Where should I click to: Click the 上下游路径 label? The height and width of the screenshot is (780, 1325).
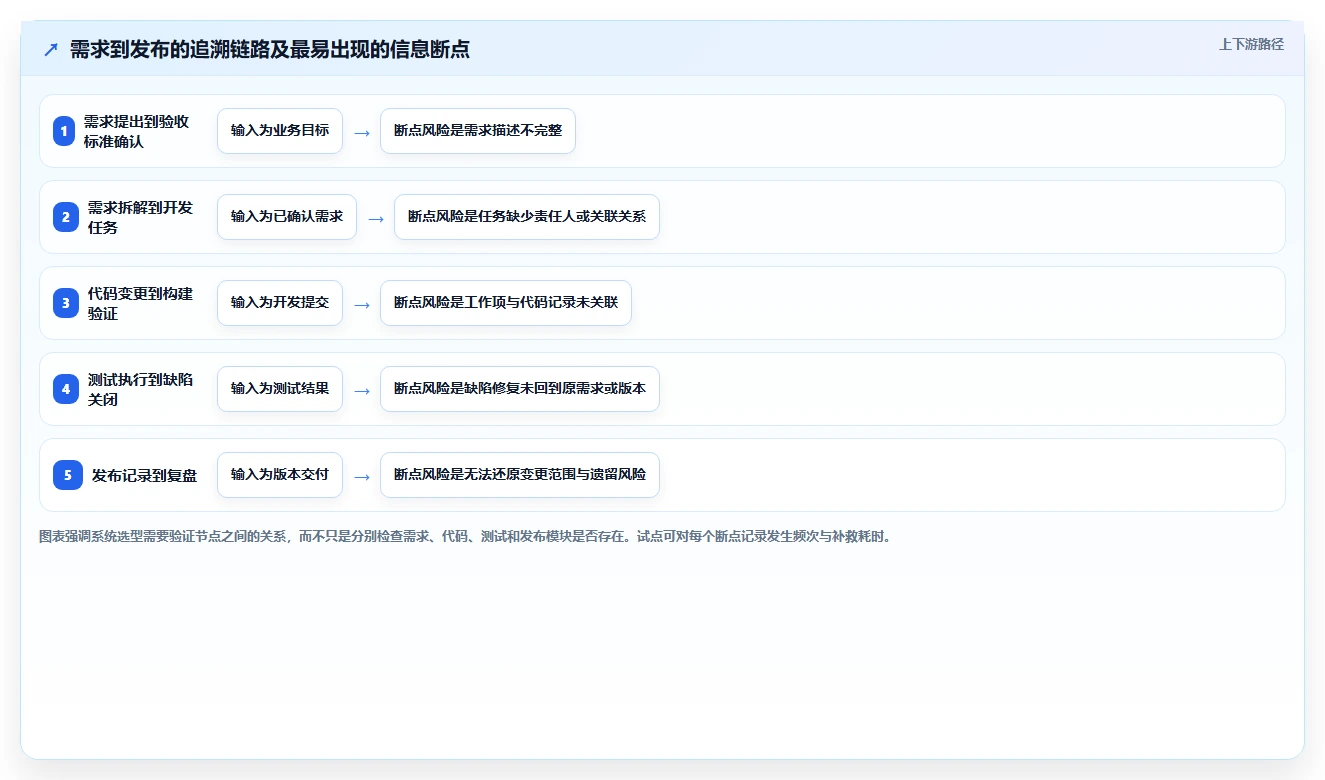1251,44
